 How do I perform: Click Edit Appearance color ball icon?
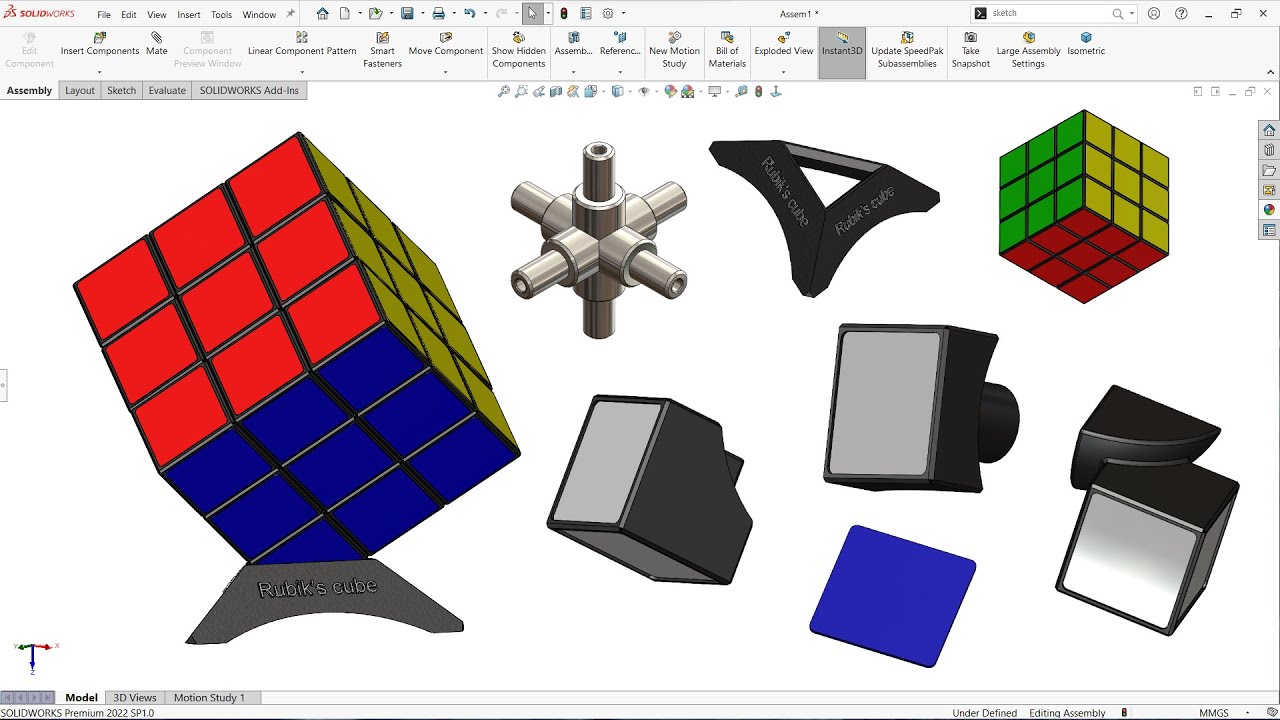click(x=670, y=91)
